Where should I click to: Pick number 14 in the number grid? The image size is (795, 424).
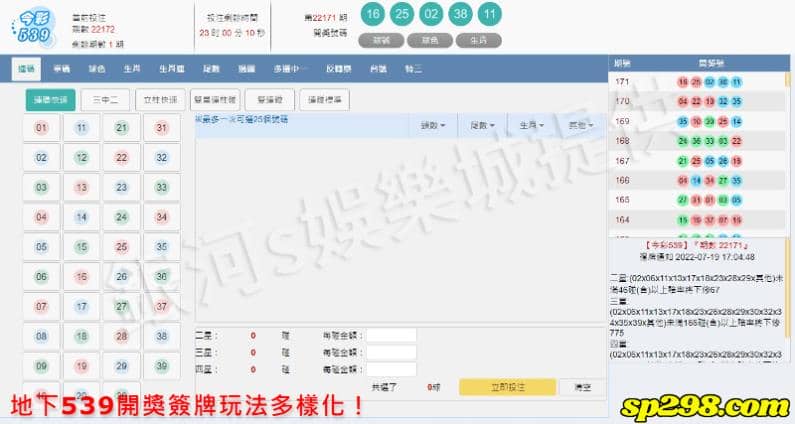coord(82,217)
